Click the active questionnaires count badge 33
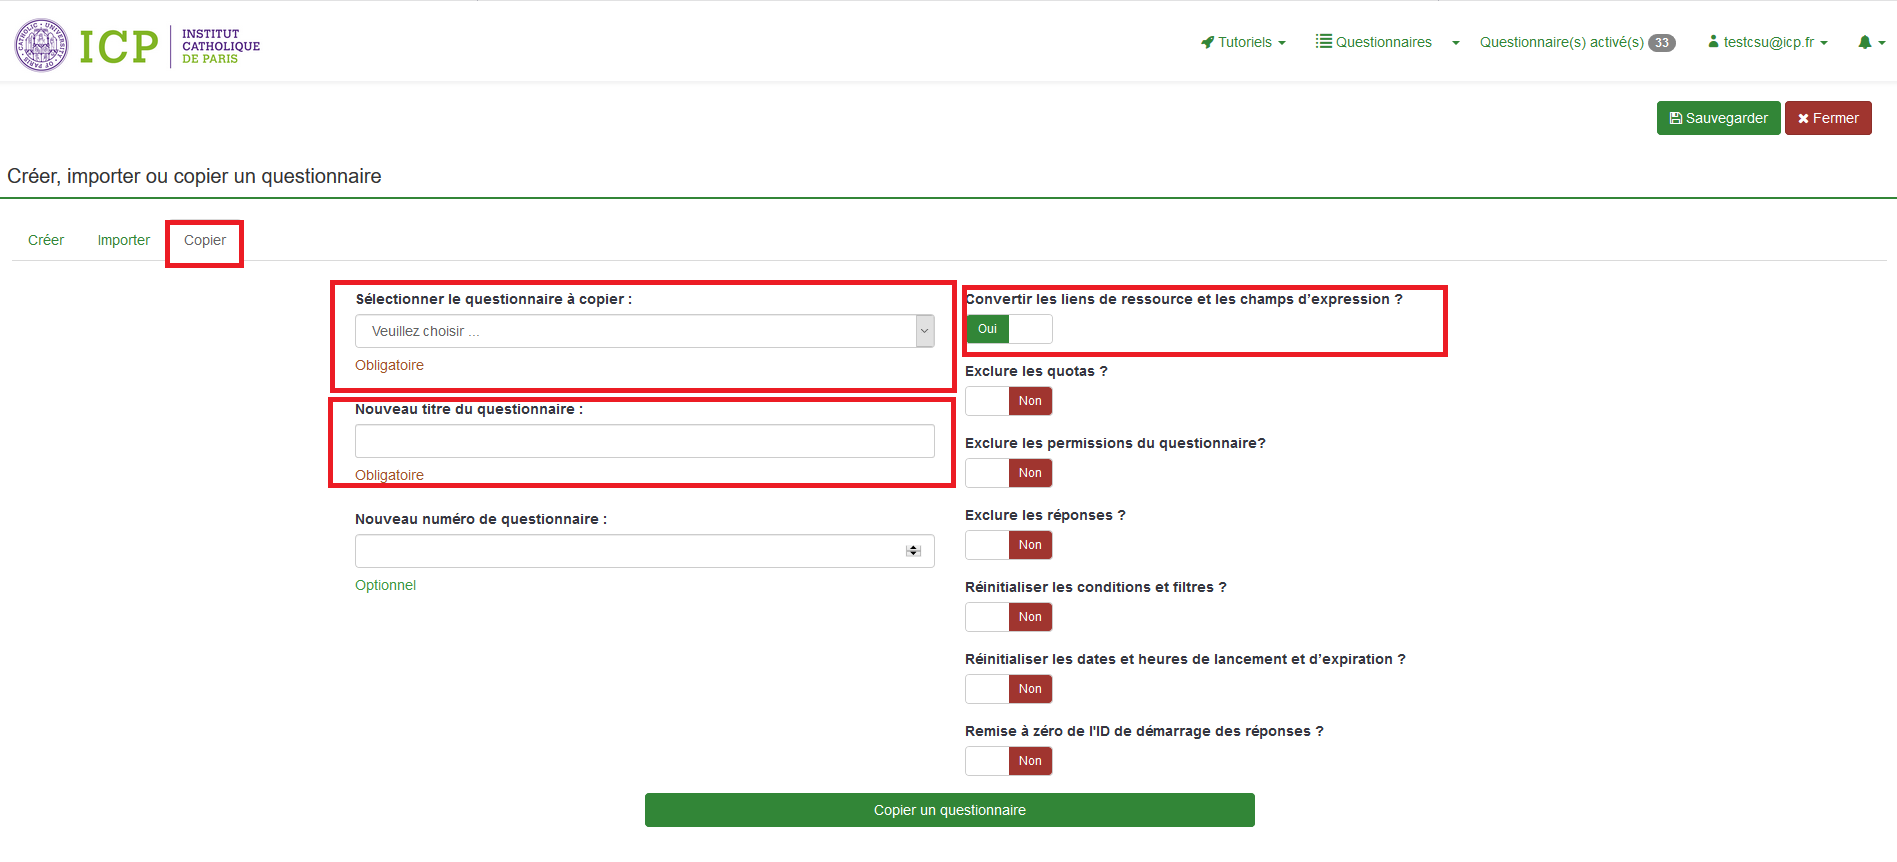The height and width of the screenshot is (862, 1897). tap(1661, 43)
